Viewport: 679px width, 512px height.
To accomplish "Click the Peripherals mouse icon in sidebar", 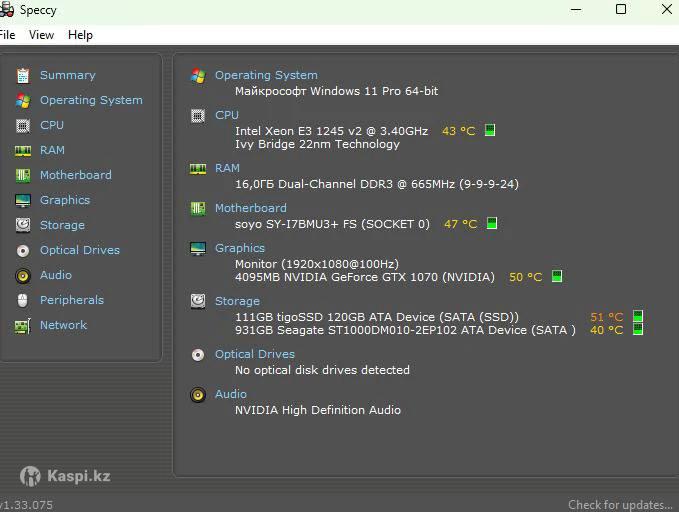I will pos(22,300).
